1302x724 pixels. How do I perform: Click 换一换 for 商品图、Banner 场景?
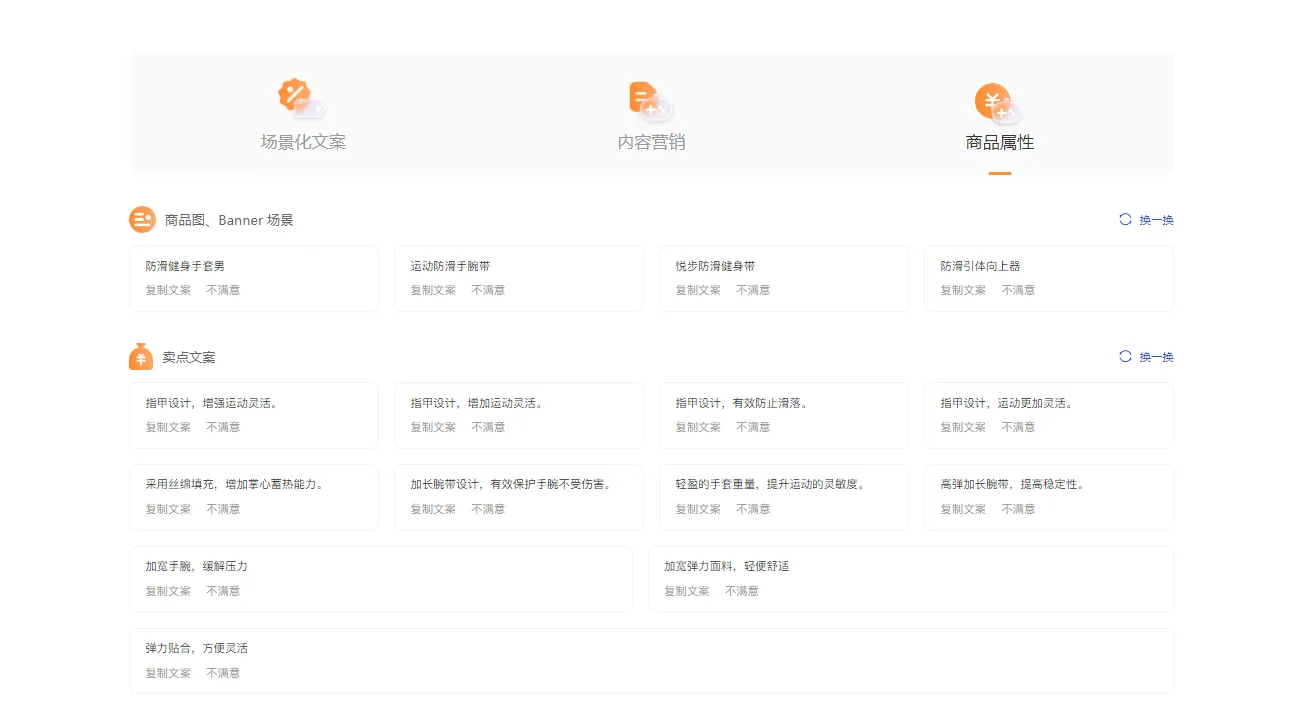1156,220
